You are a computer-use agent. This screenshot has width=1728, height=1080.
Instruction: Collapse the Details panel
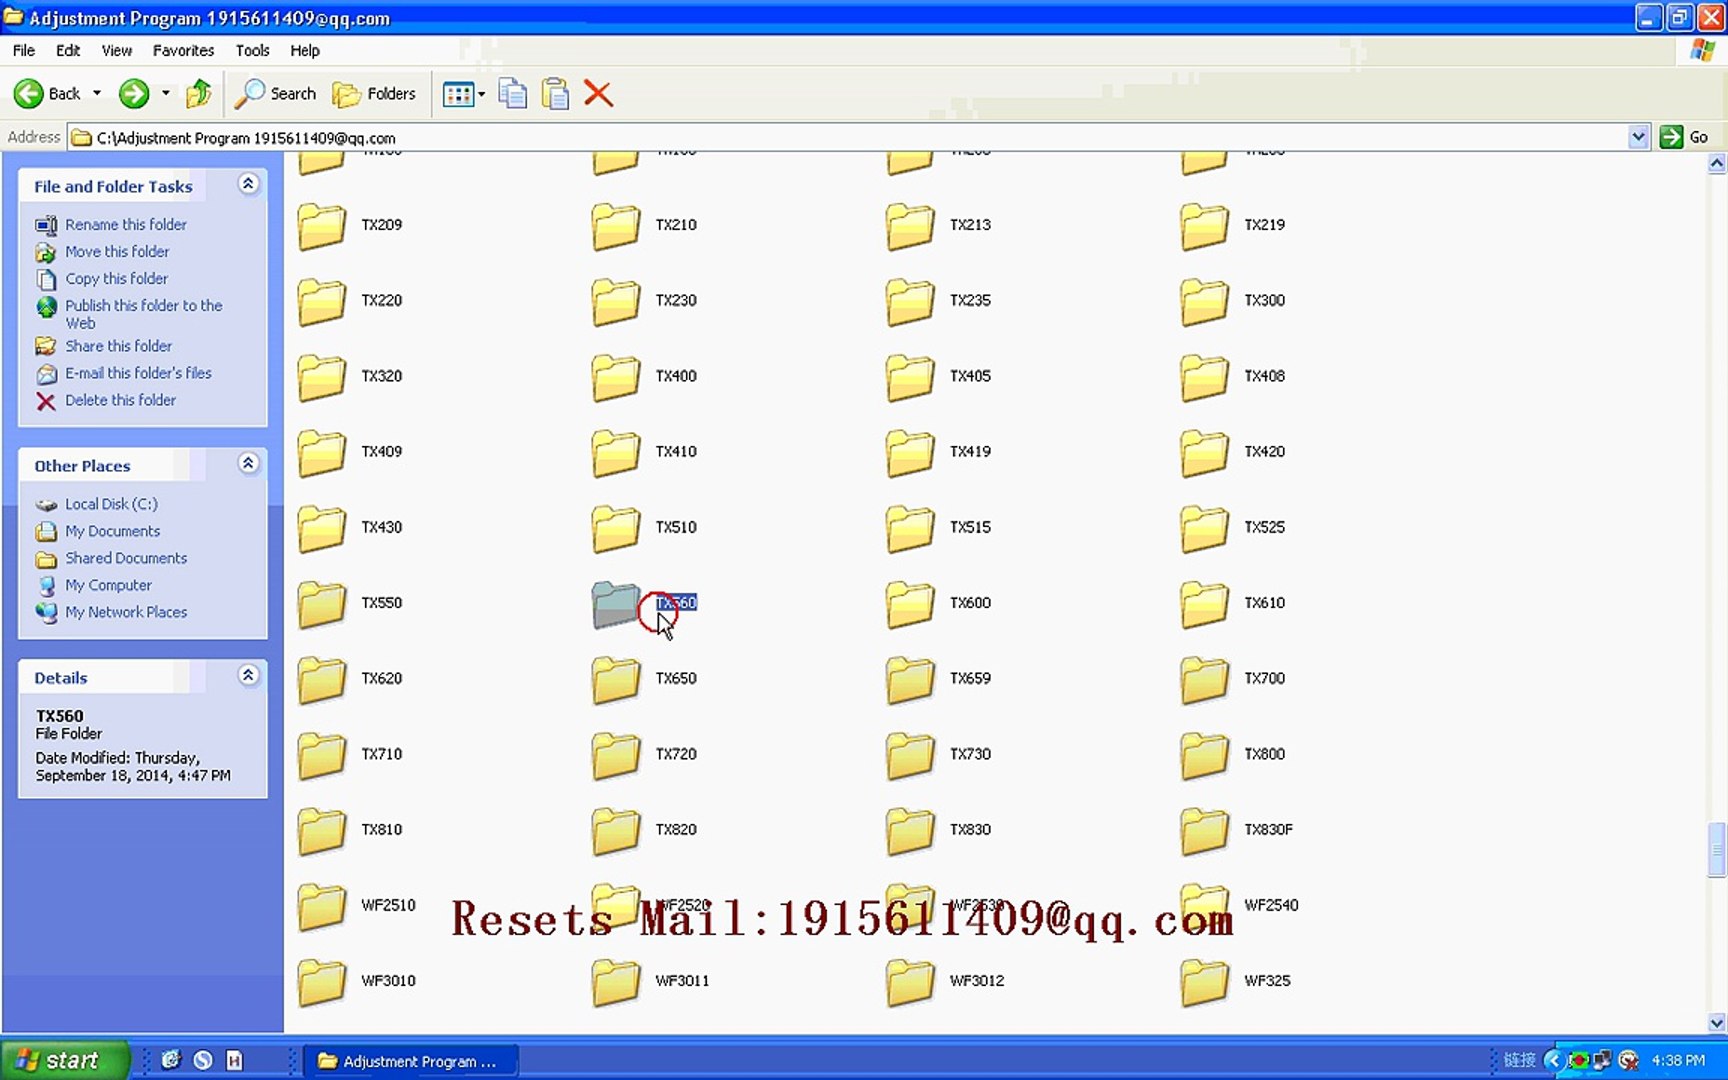pos(248,675)
